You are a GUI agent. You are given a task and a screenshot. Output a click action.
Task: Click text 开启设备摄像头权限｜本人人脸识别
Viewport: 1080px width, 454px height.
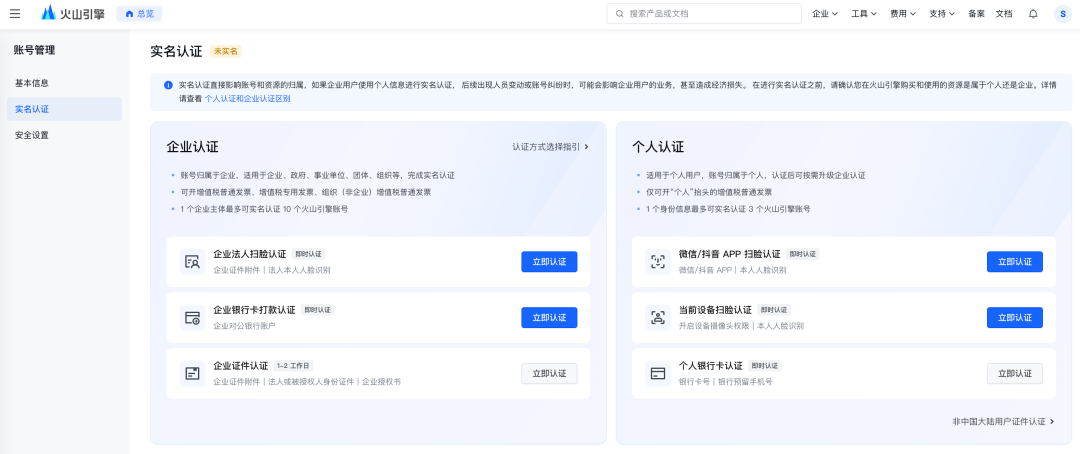pos(741,326)
